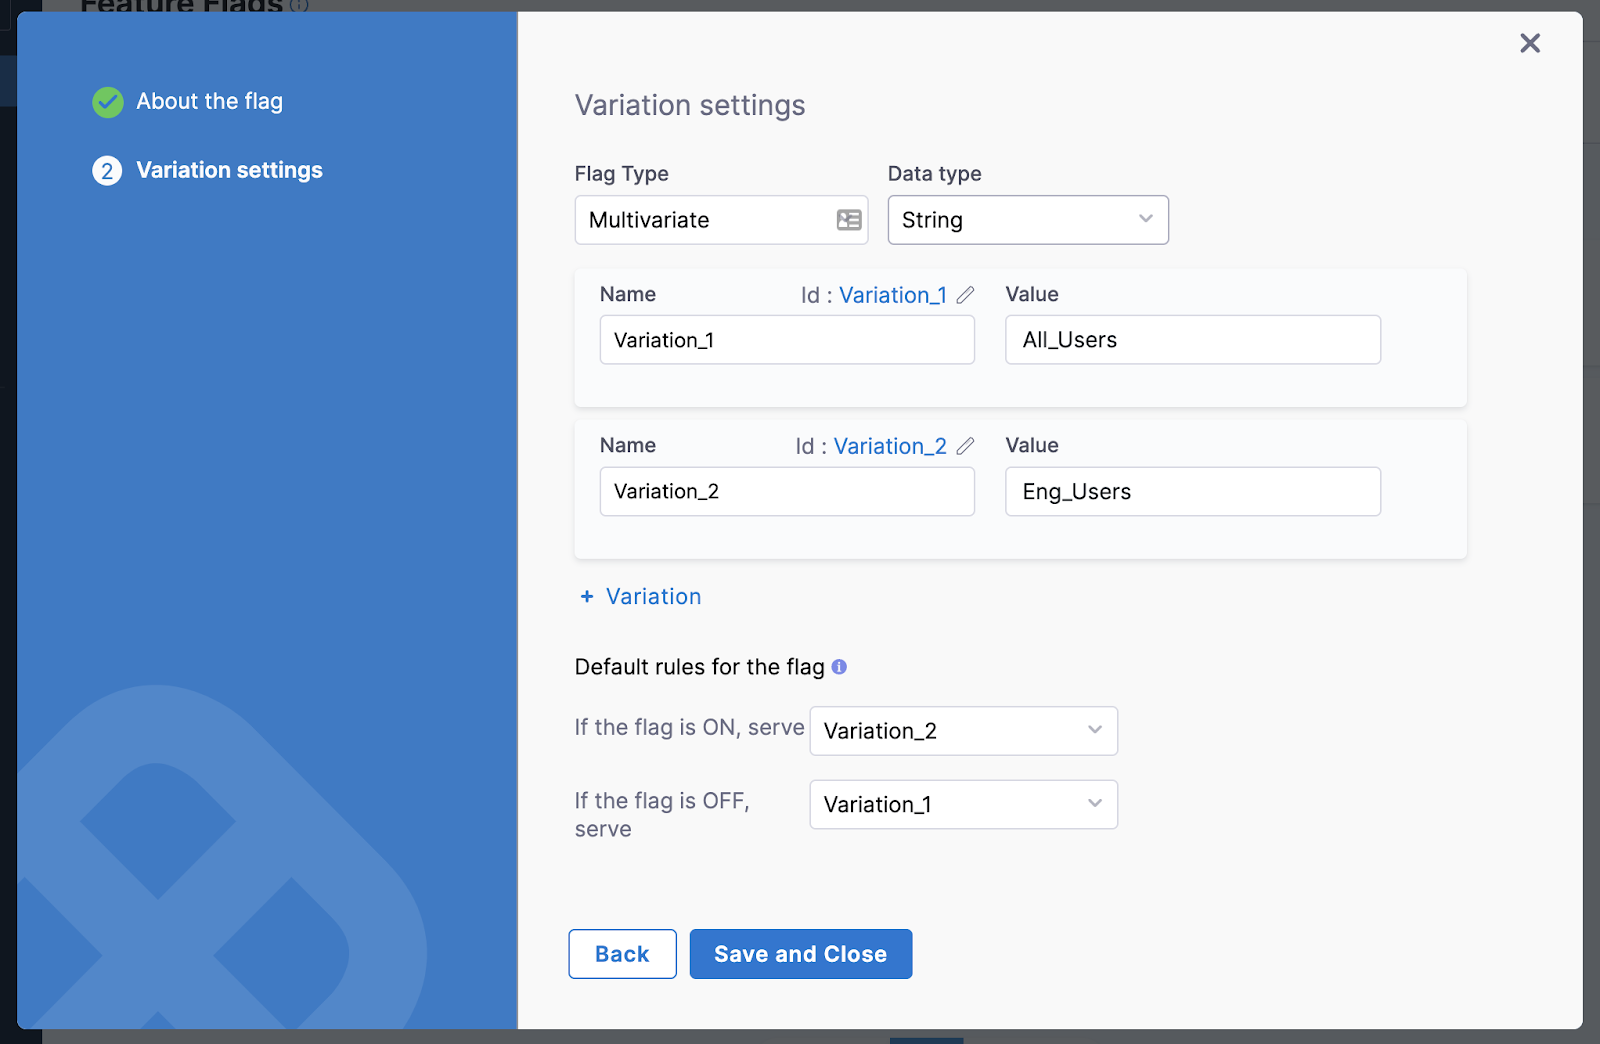Select the About the flag step

pyautogui.click(x=209, y=101)
